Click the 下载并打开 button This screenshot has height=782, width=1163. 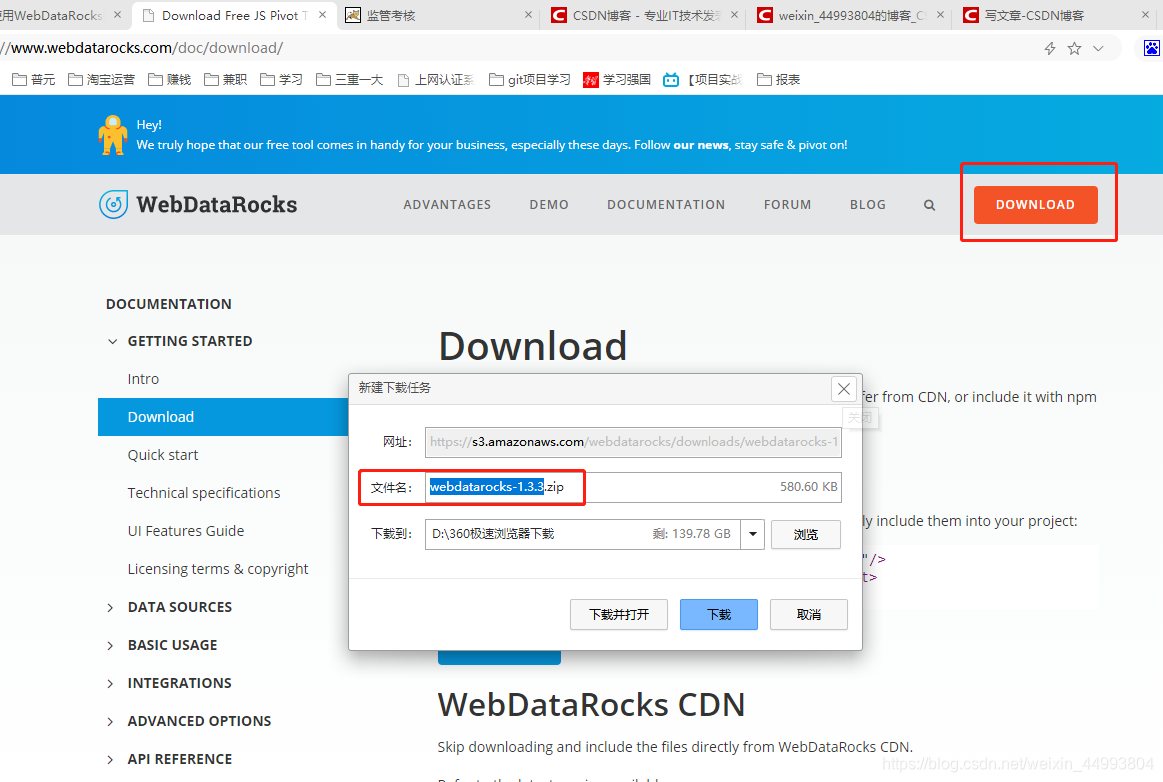tap(619, 614)
